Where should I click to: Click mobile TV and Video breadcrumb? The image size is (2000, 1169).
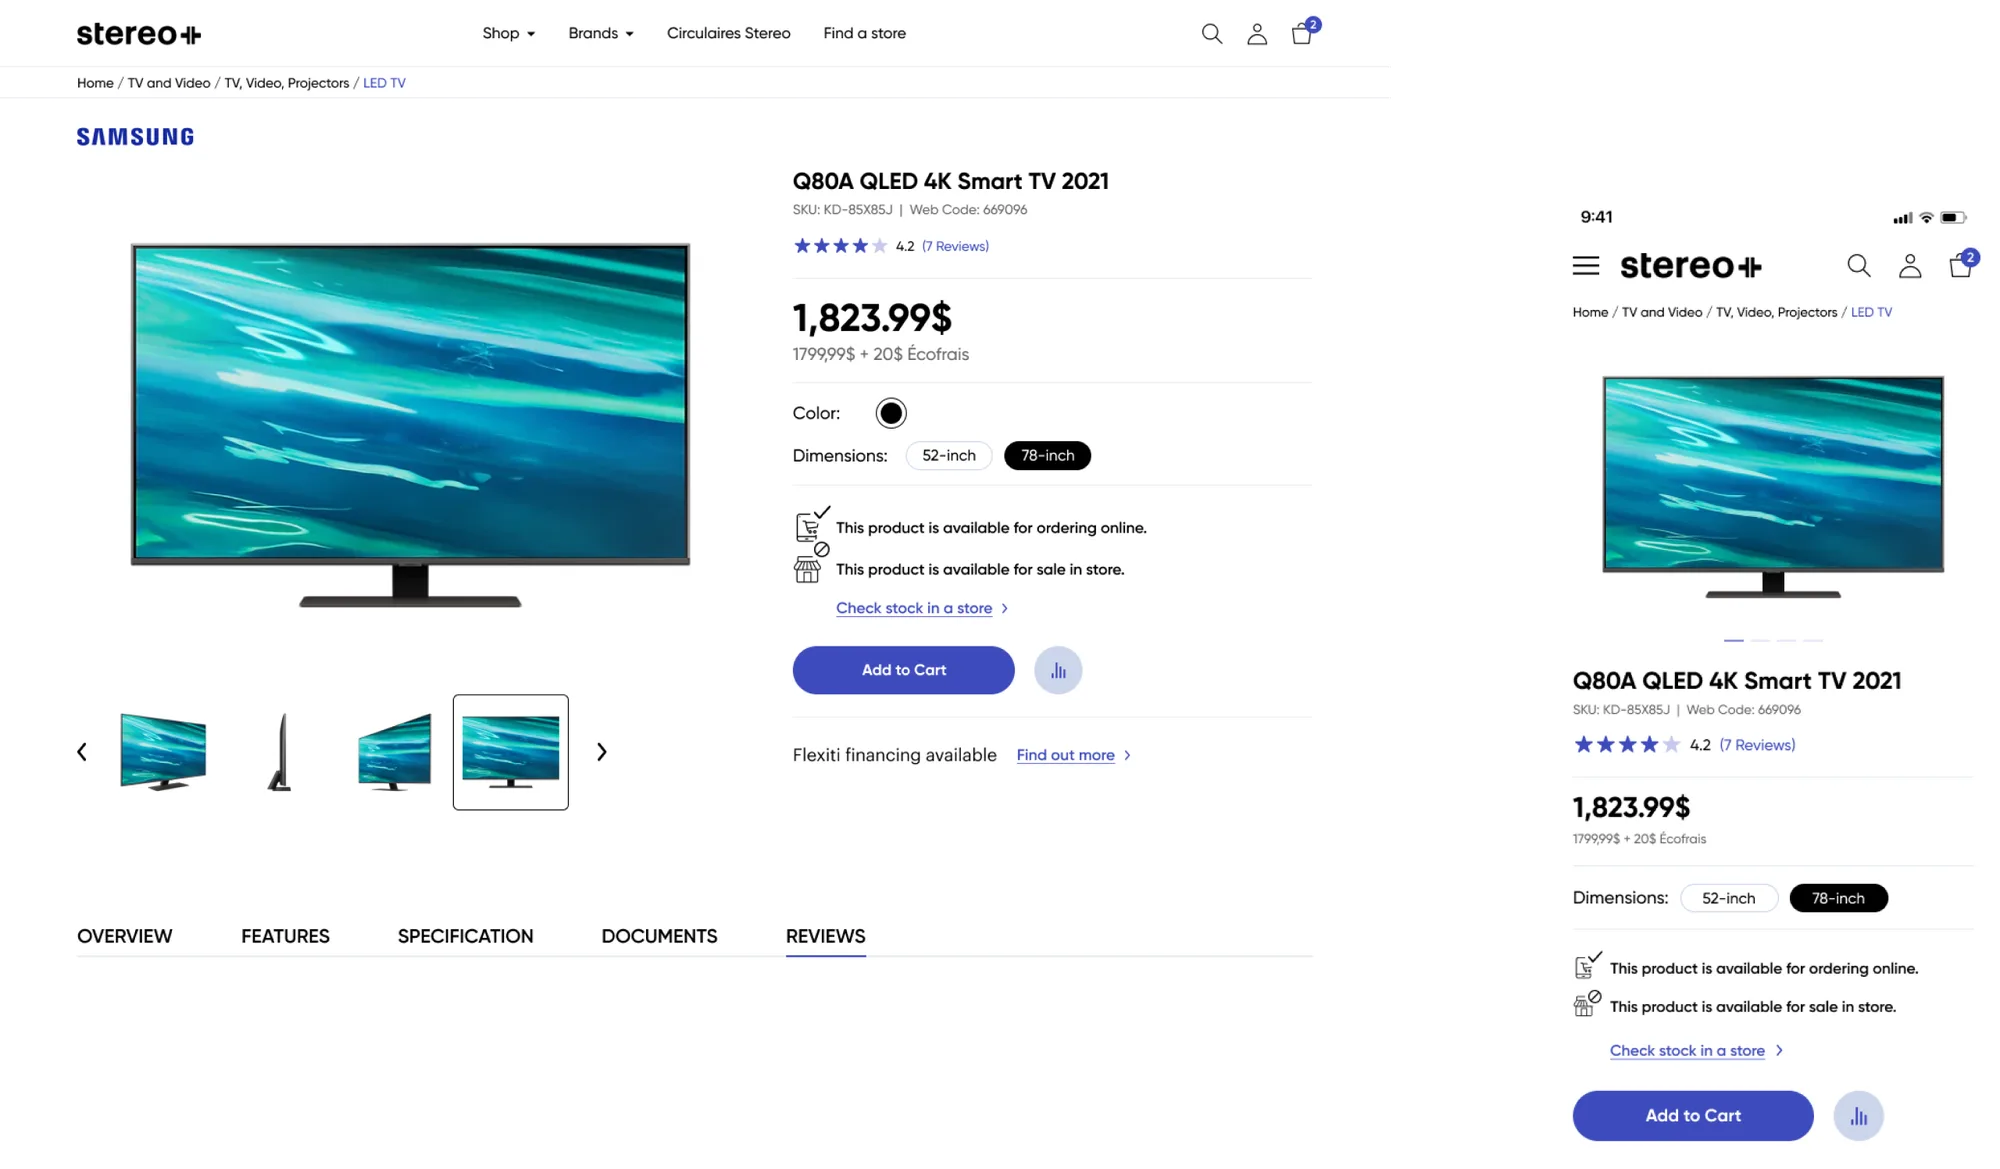(x=1662, y=312)
